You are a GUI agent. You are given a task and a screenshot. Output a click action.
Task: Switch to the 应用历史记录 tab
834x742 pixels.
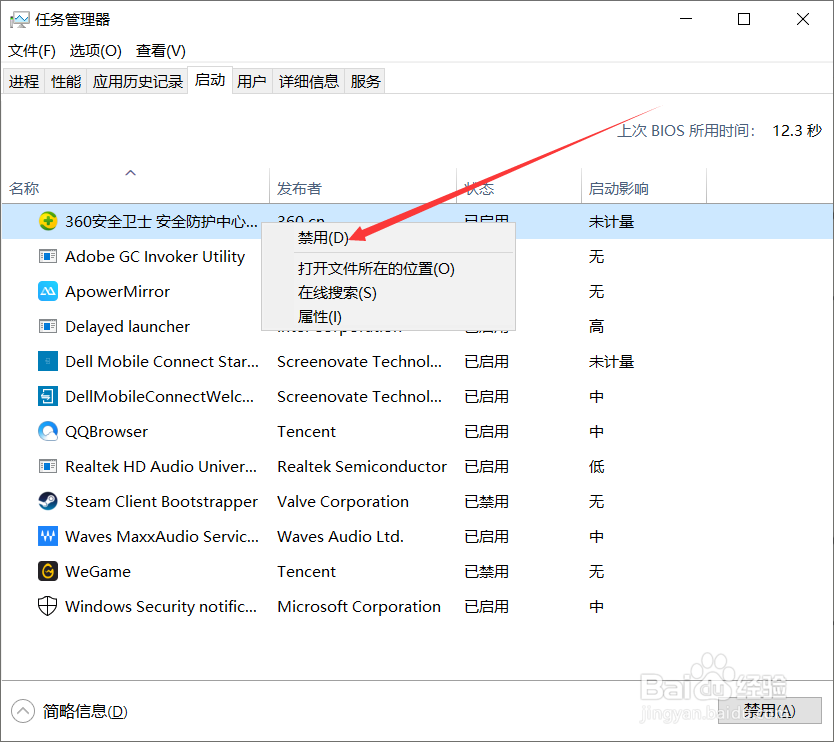click(x=138, y=81)
